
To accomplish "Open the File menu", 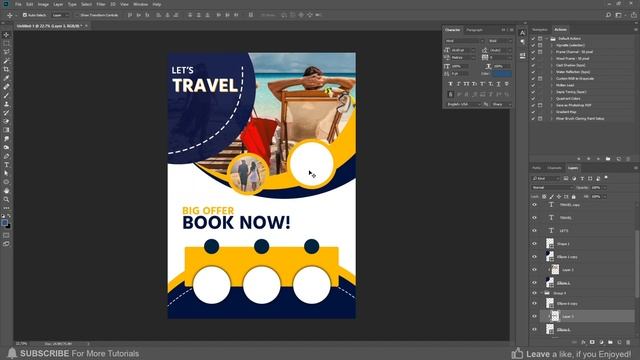I will click(18, 4).
